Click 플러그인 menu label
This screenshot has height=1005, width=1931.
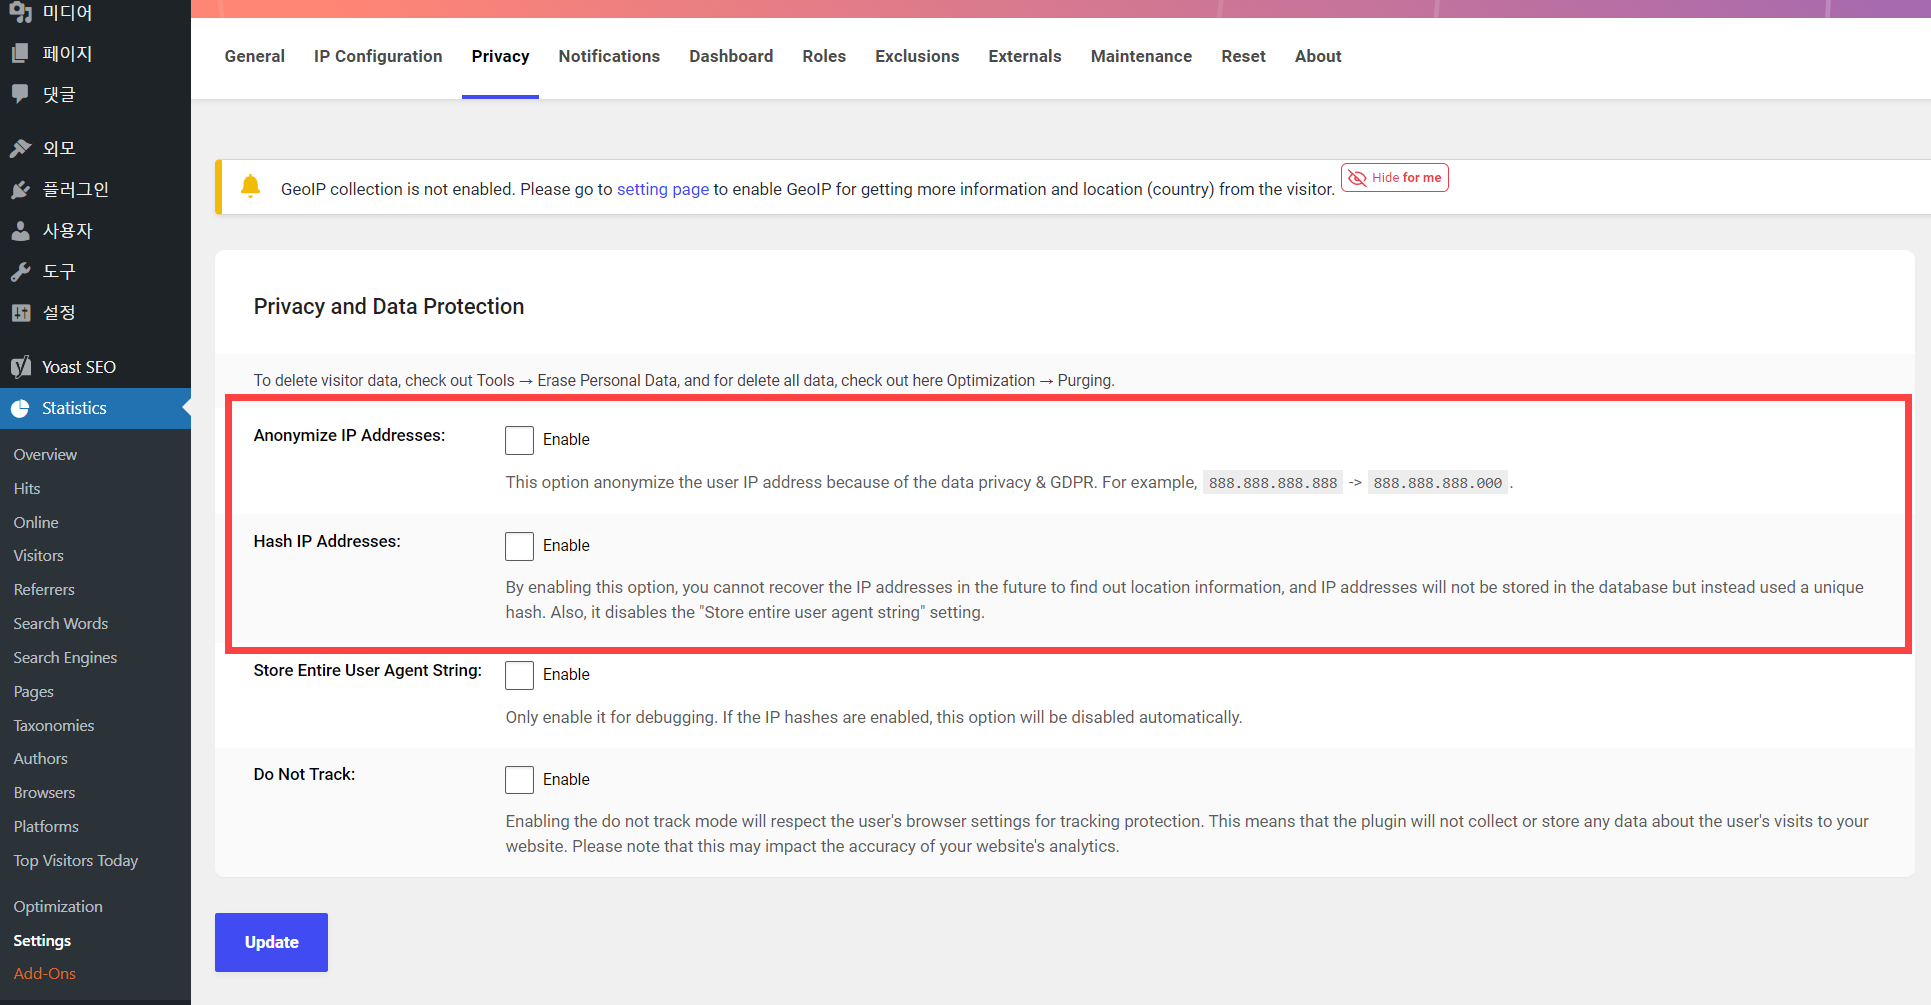pos(76,189)
